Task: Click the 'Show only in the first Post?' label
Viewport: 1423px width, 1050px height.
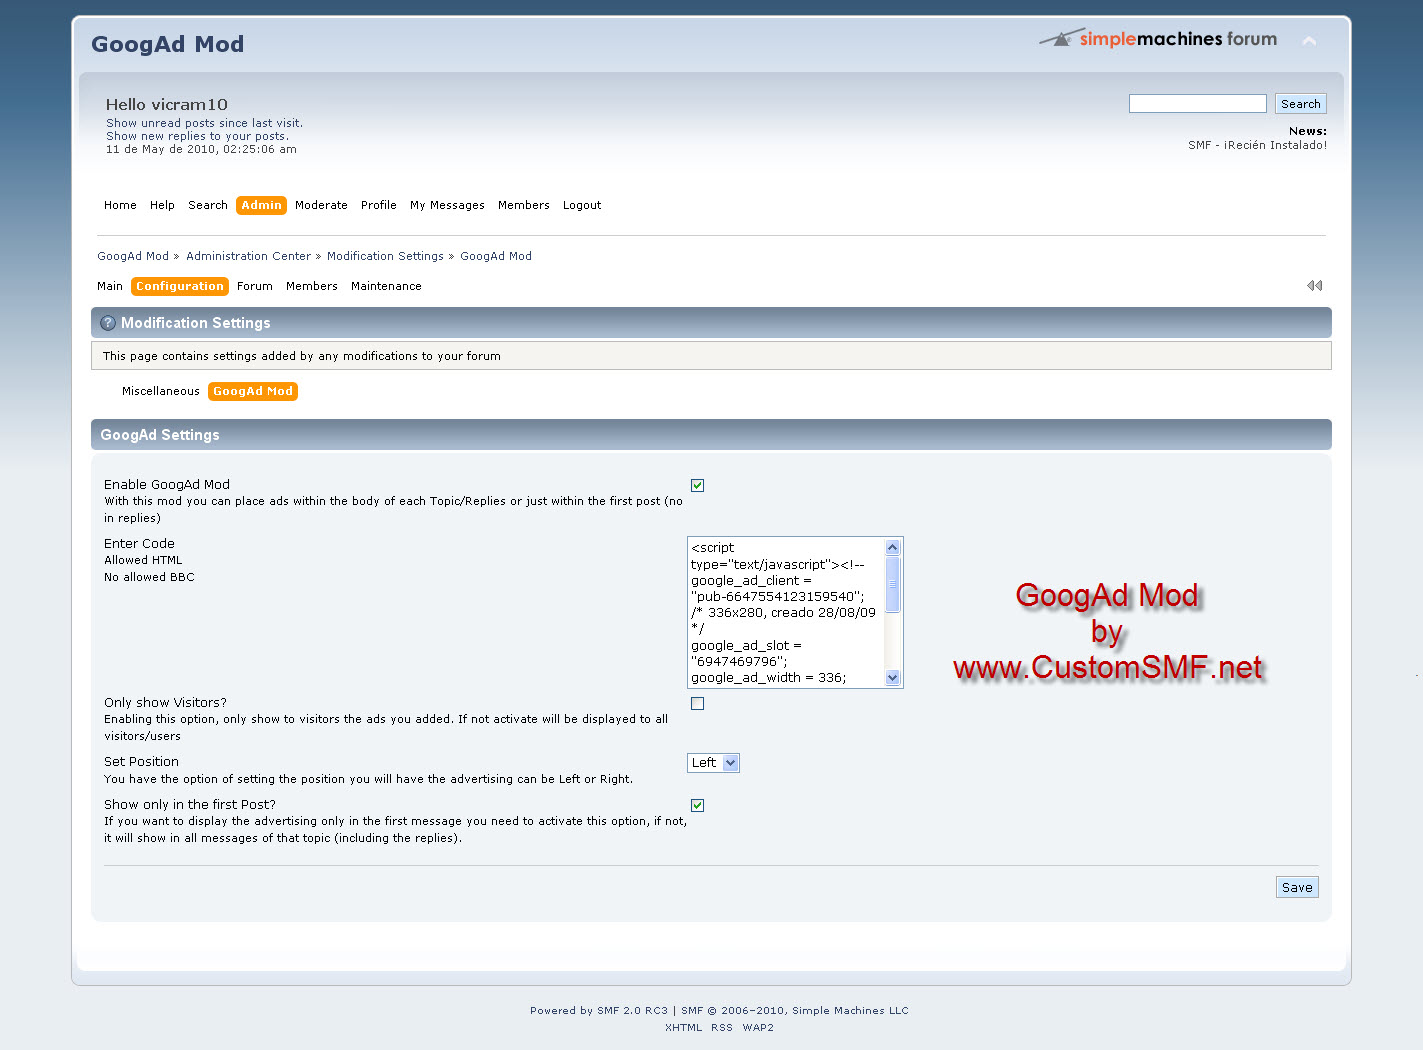Action: point(190,805)
